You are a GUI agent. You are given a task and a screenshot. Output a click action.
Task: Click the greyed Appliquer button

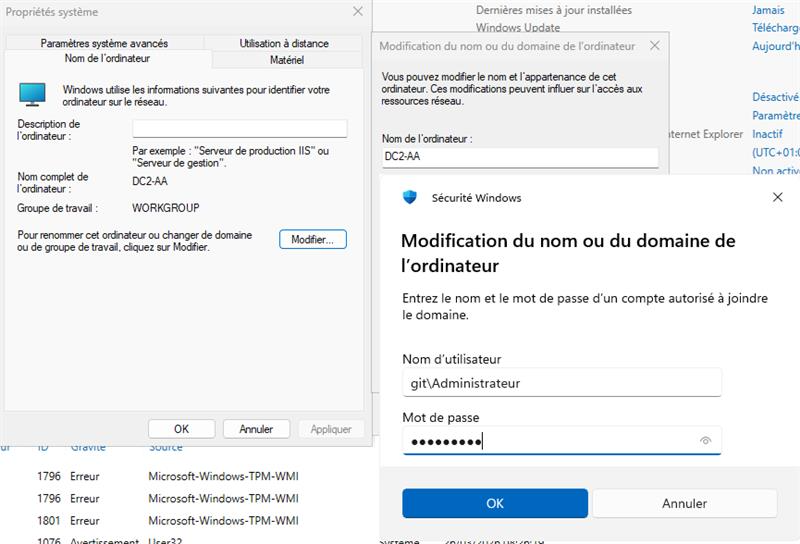331,429
